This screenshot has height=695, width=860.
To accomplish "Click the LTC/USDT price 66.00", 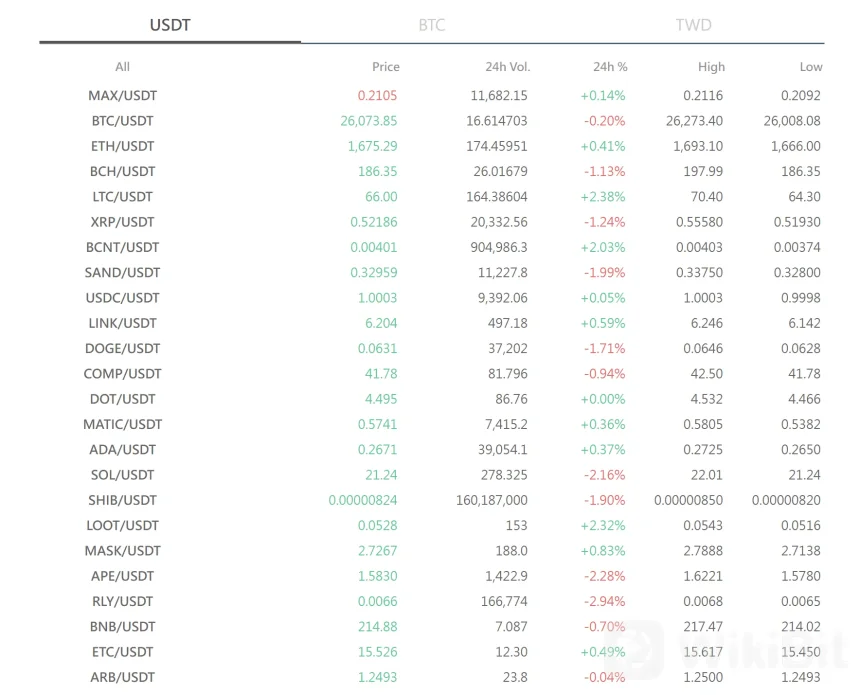I will tap(380, 197).
